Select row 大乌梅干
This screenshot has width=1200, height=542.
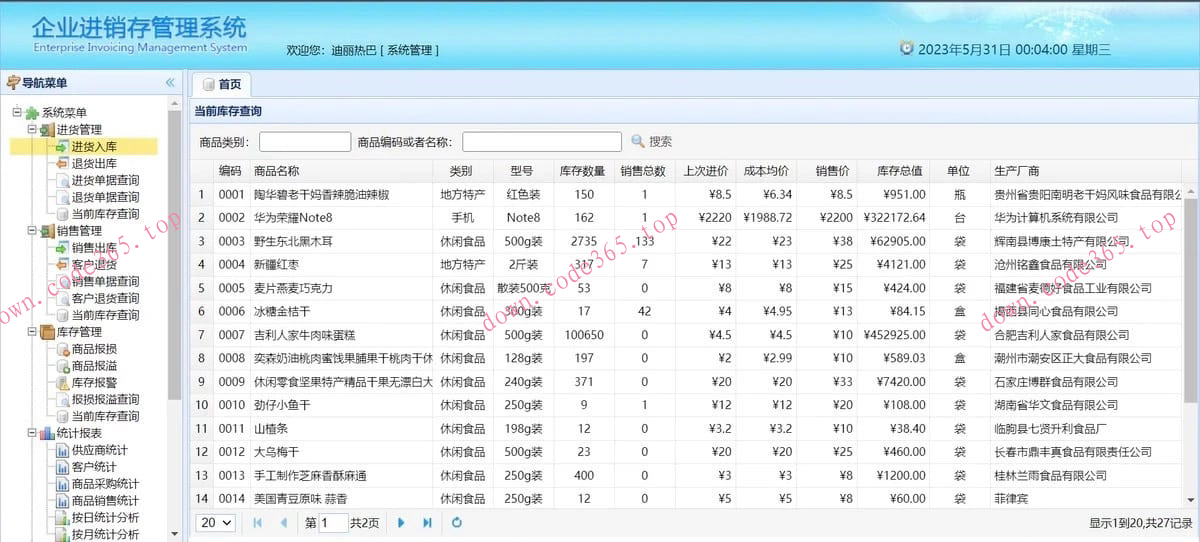coord(685,452)
